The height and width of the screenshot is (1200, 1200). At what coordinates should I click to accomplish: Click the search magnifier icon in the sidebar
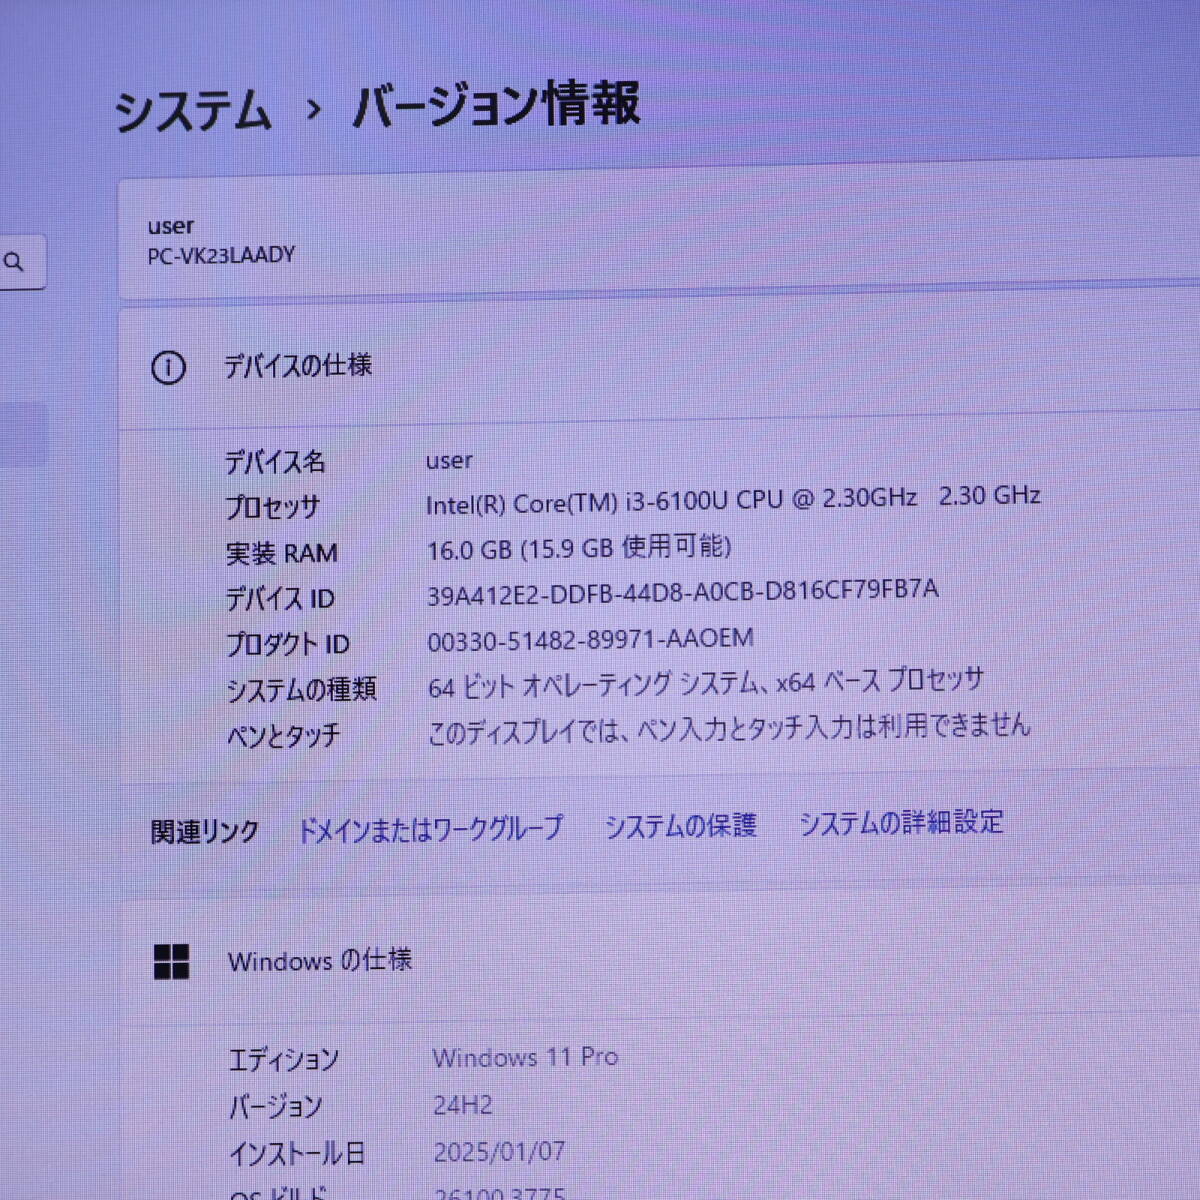[14, 262]
